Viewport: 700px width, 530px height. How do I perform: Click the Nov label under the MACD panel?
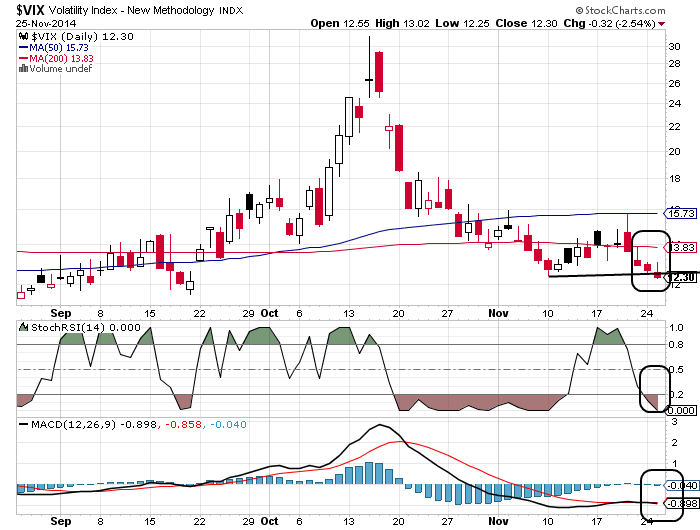tap(498, 521)
